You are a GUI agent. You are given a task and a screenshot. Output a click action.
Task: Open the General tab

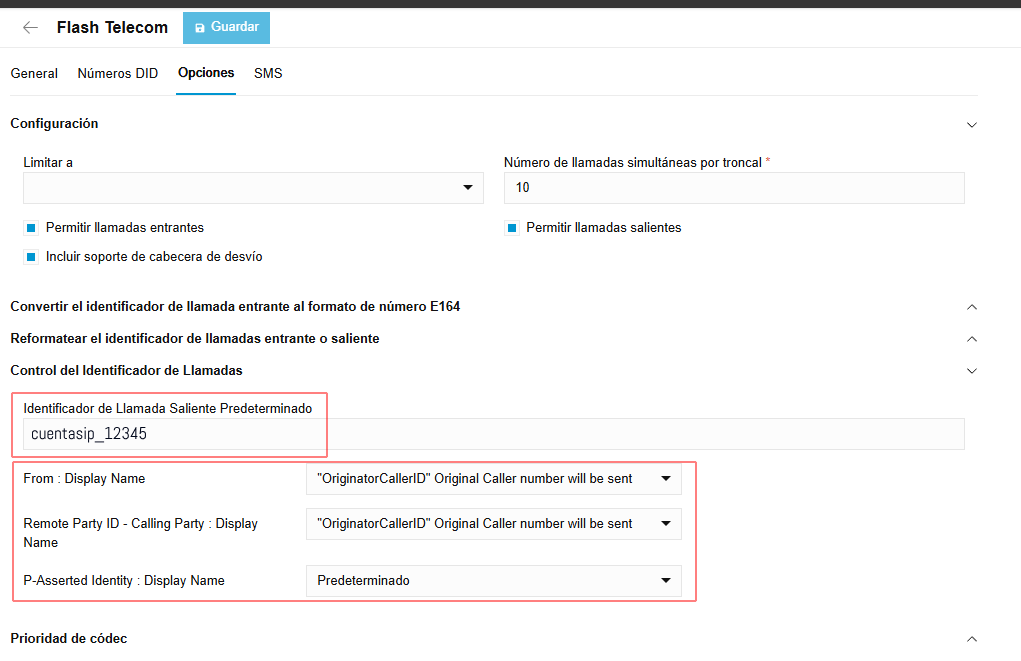coord(34,73)
